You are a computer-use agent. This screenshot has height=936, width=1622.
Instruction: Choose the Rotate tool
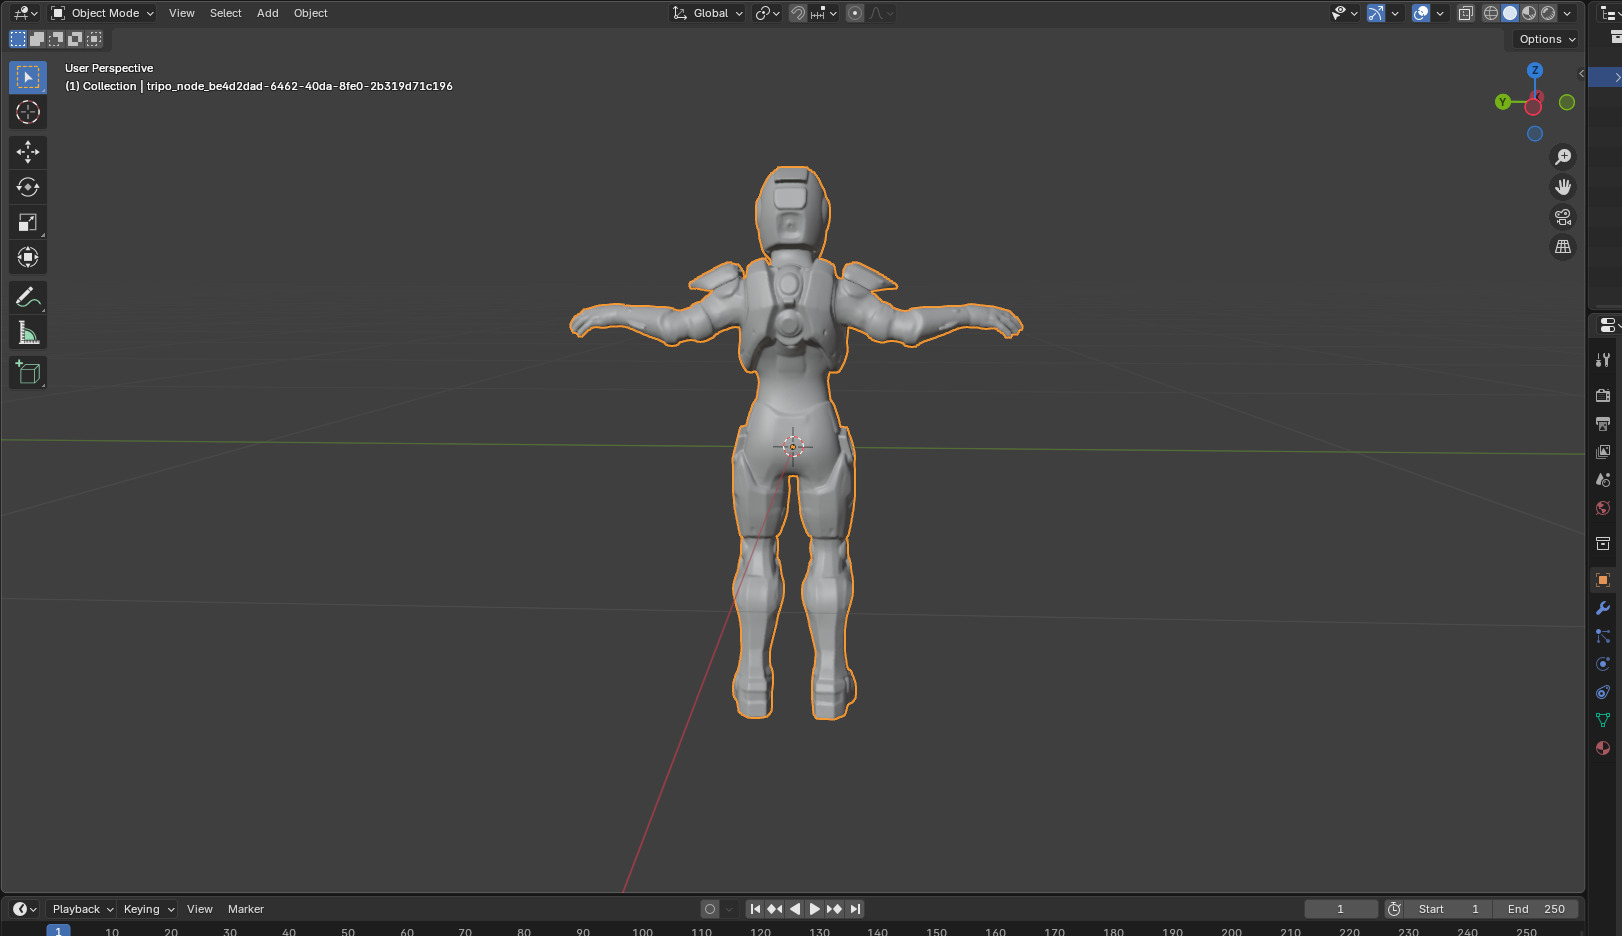coord(28,187)
